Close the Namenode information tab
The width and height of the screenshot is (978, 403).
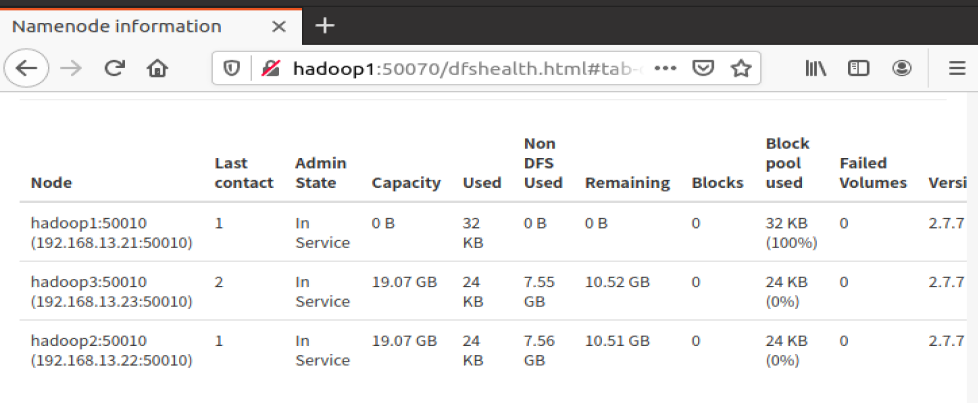280,26
